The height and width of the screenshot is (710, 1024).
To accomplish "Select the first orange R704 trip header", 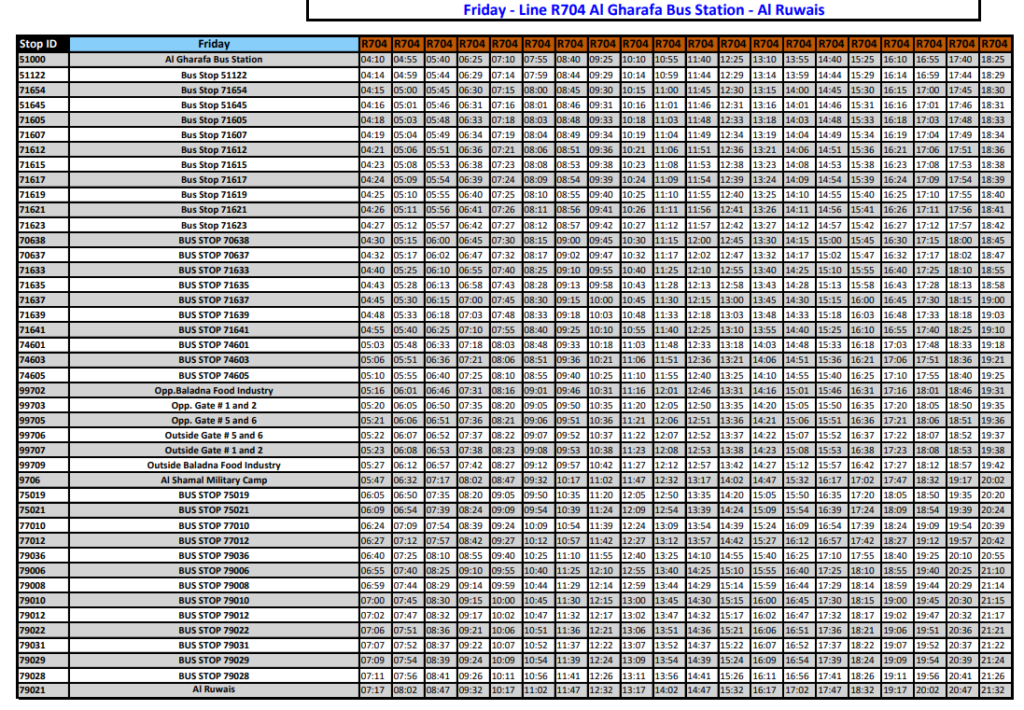I will click(x=373, y=44).
